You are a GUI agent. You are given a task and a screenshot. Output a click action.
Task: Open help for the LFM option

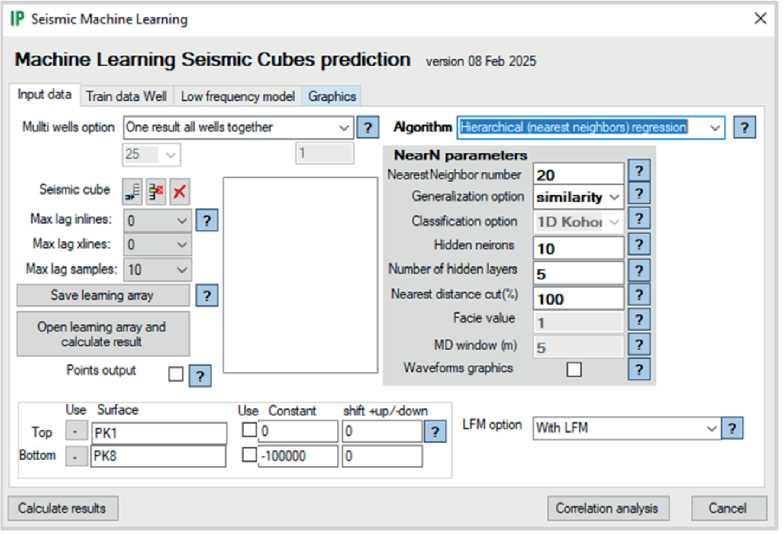click(733, 428)
